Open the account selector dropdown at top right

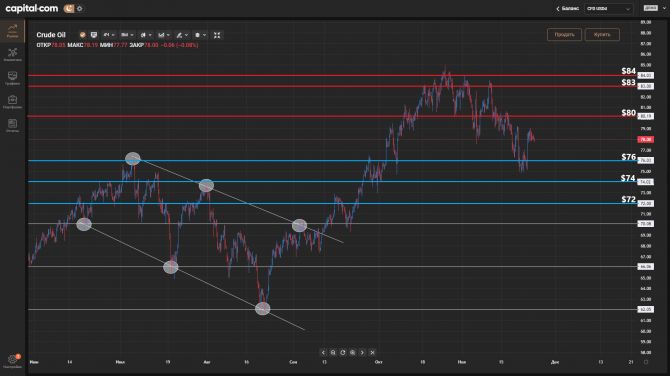point(608,9)
